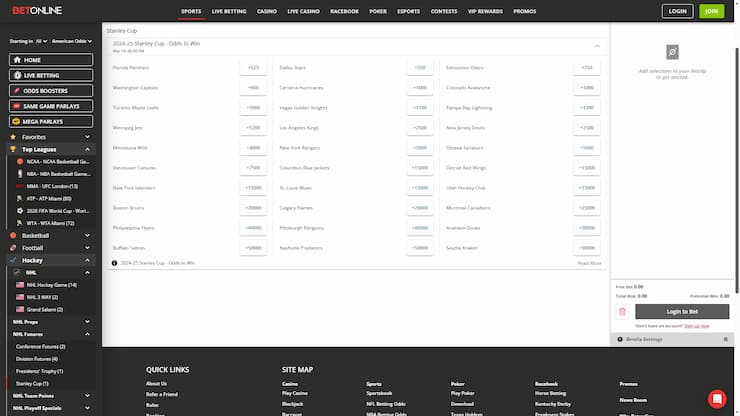The height and width of the screenshot is (416, 740).
Task: Click the Football icon in sidebar
Action: tap(13, 247)
